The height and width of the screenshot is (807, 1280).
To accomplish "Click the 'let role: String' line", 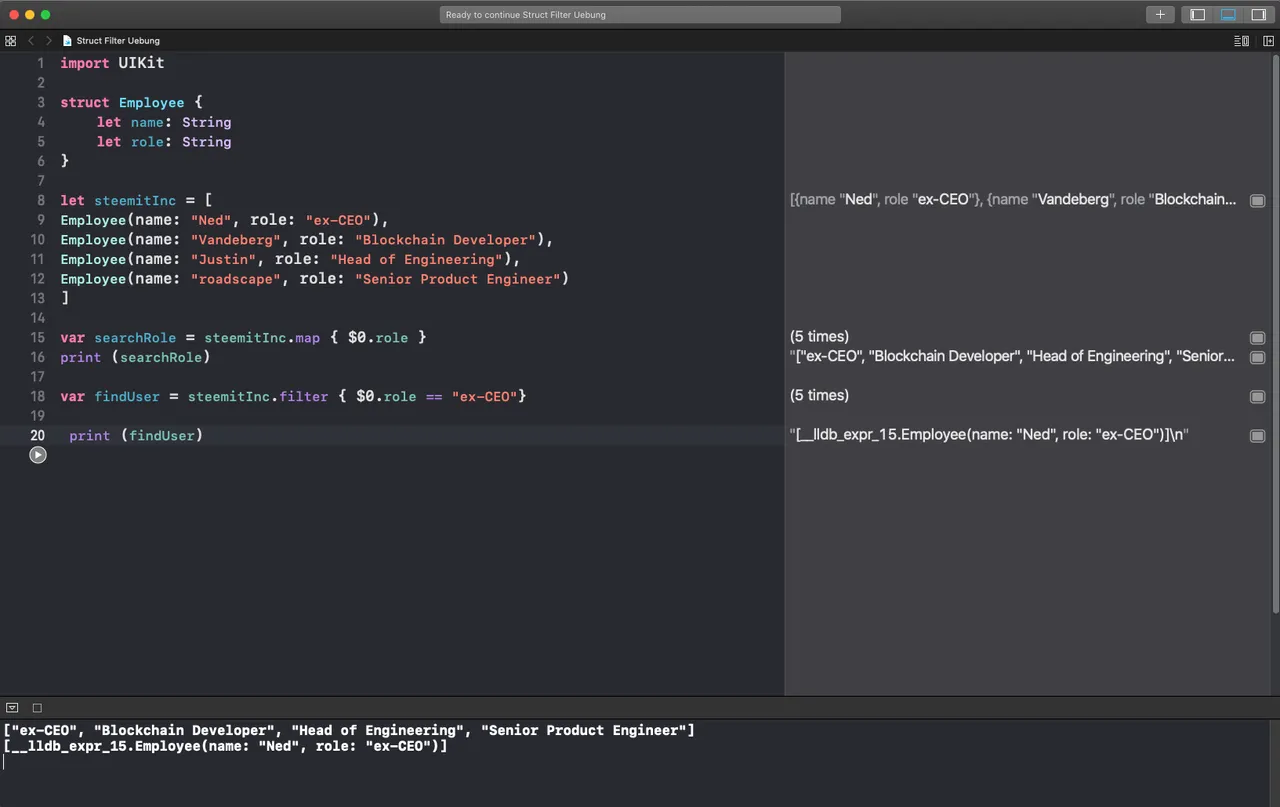I will coord(164,142).
